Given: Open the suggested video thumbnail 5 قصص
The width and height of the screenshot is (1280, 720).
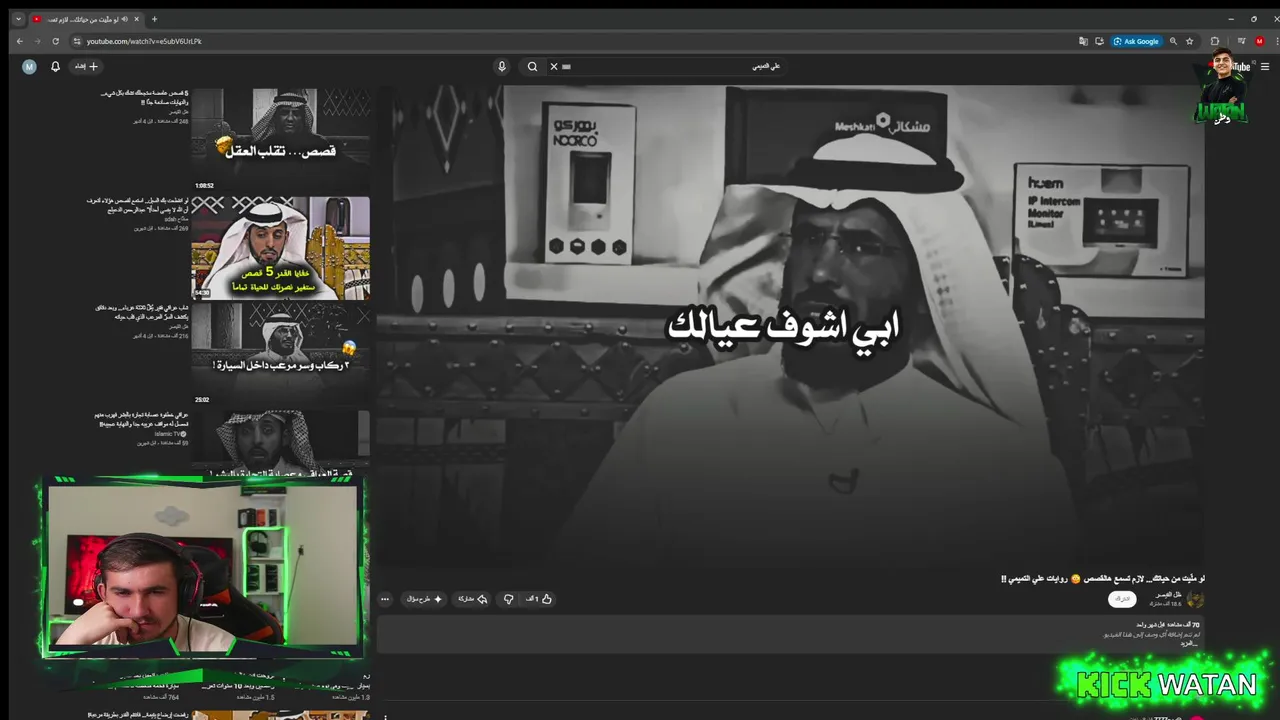Looking at the screenshot, I should pyautogui.click(x=280, y=247).
